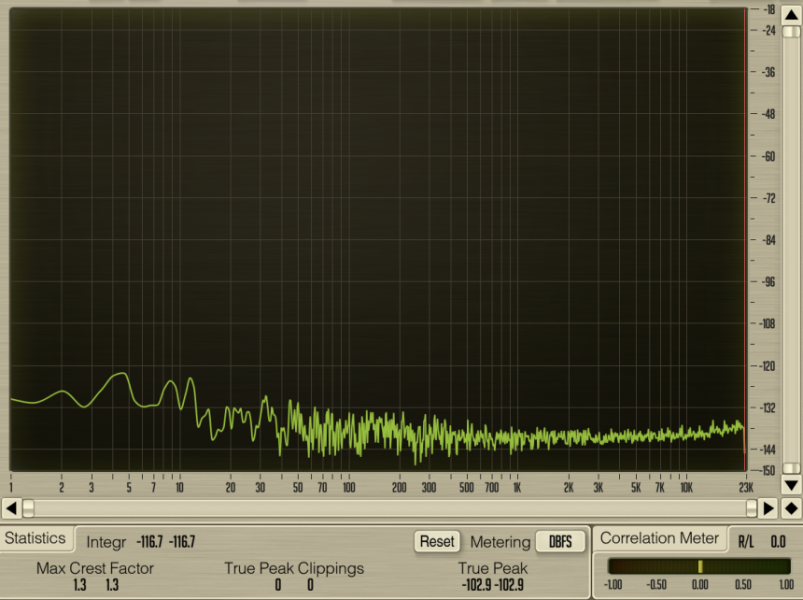Screen dimensions: 803x600
Task: Click the diamond zoom-reset icon
Action: point(791,508)
